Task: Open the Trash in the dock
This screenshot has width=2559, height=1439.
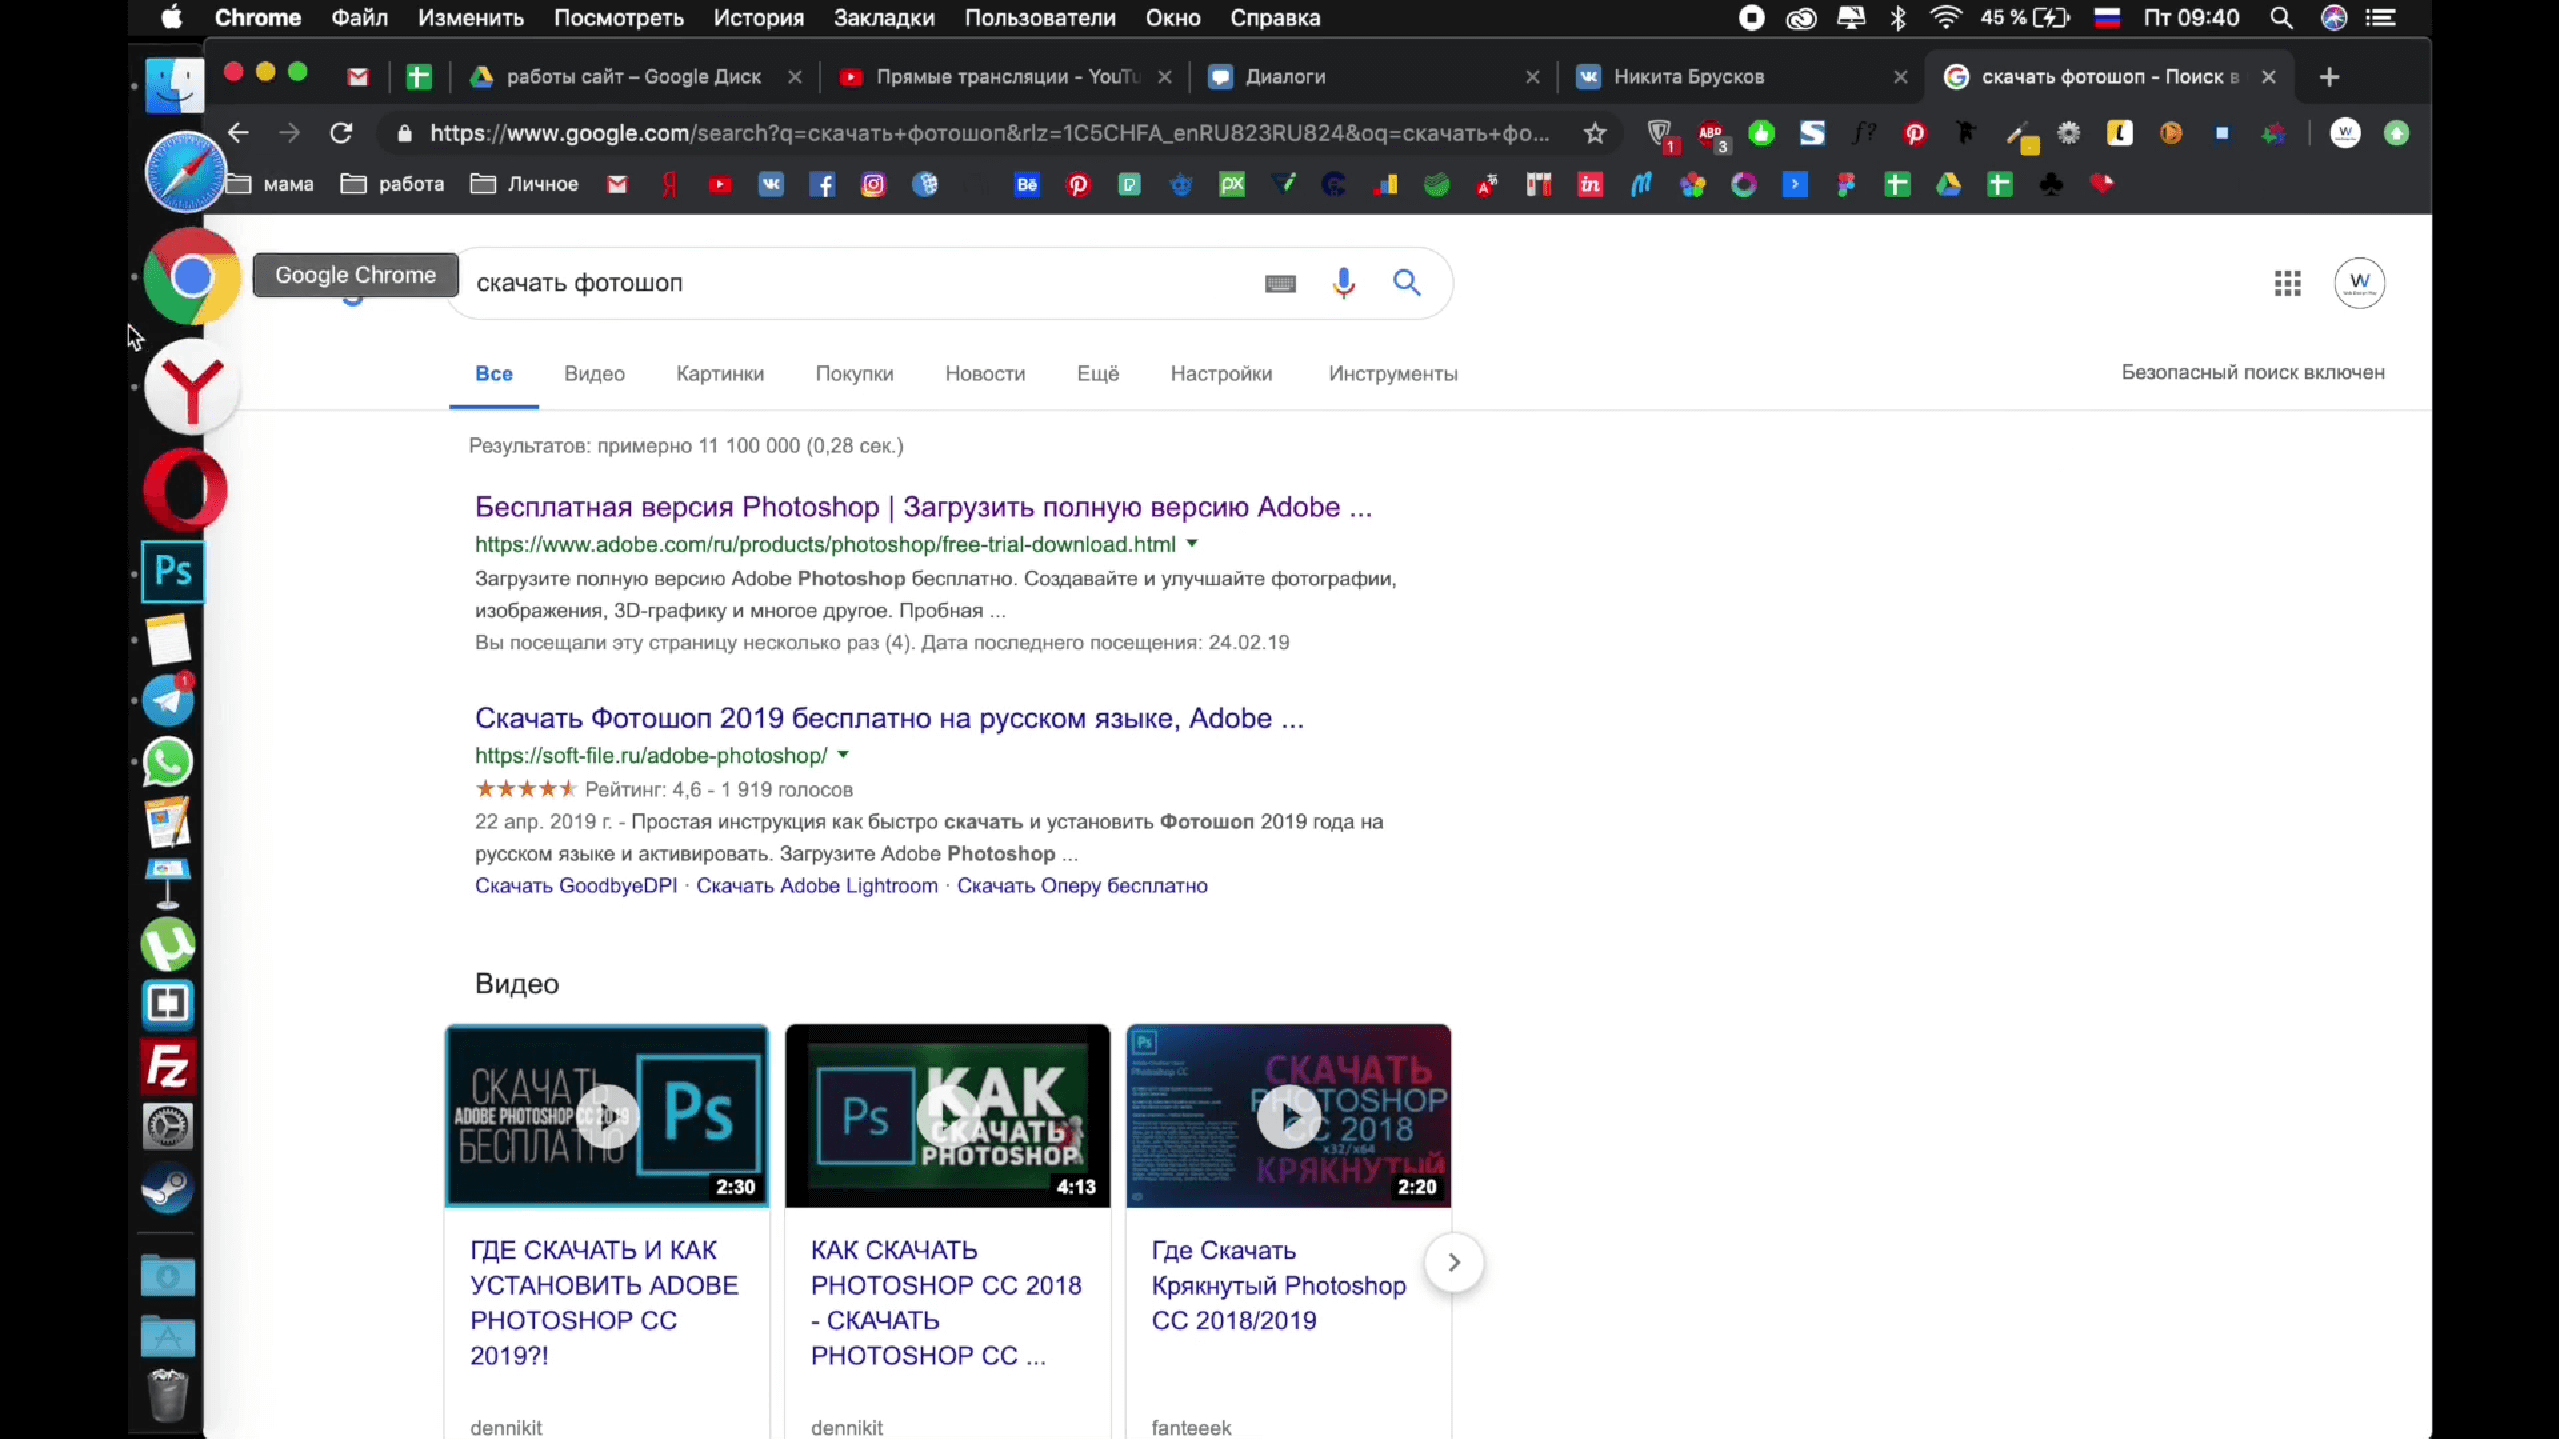Action: (x=167, y=1395)
